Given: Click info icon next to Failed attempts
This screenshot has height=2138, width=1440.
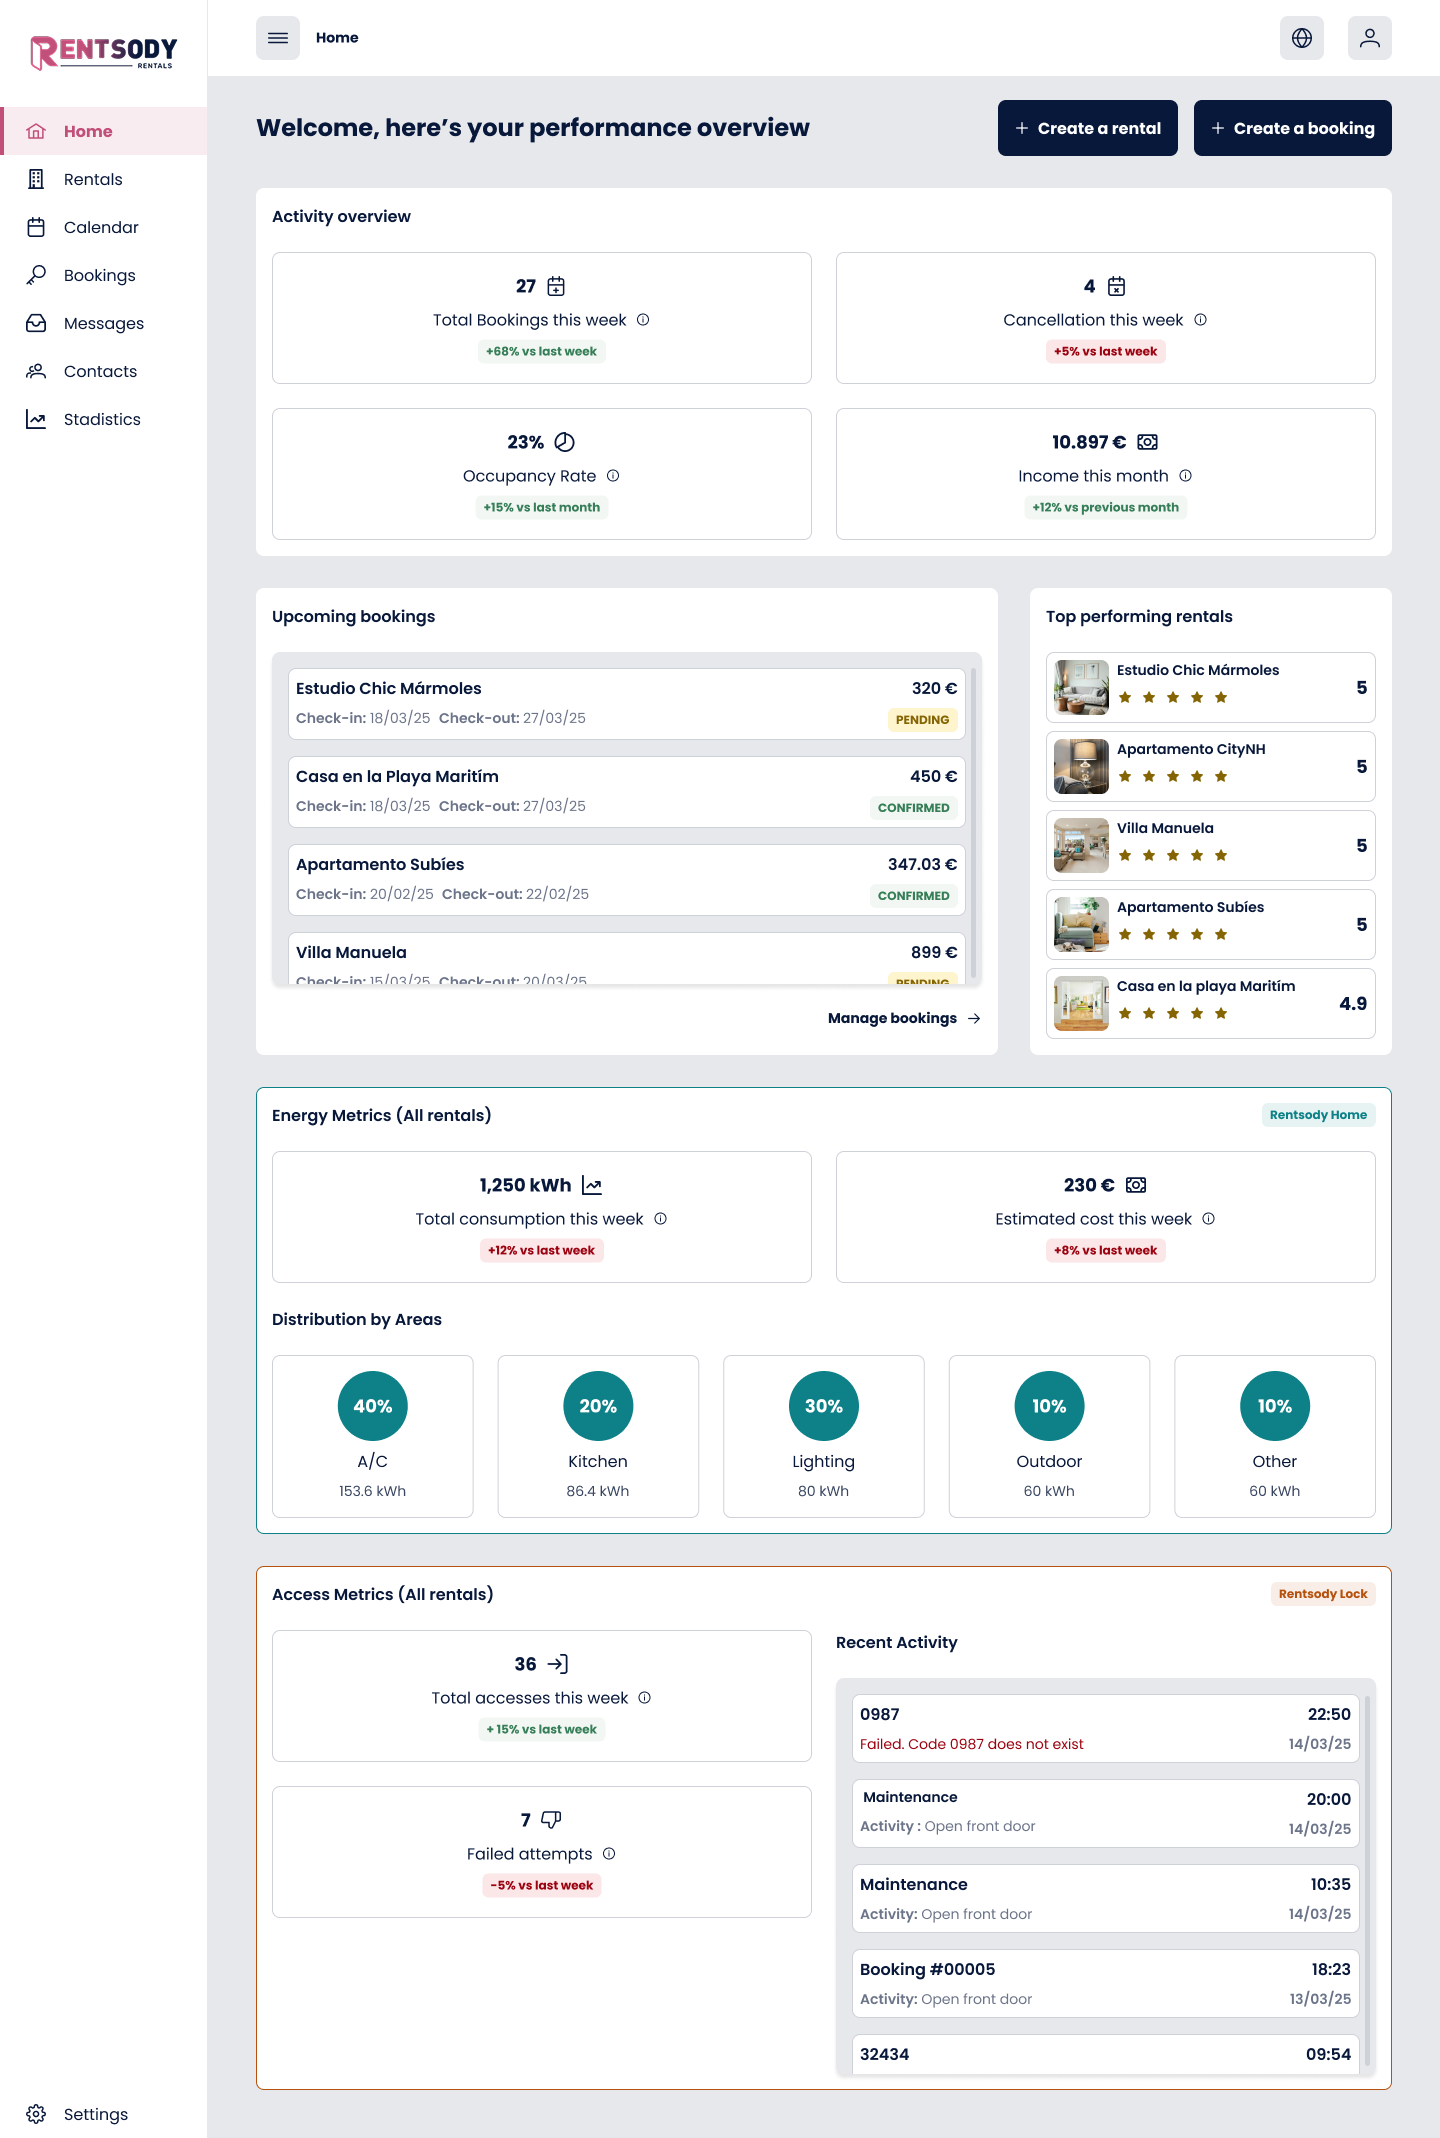Looking at the screenshot, I should coord(609,1854).
